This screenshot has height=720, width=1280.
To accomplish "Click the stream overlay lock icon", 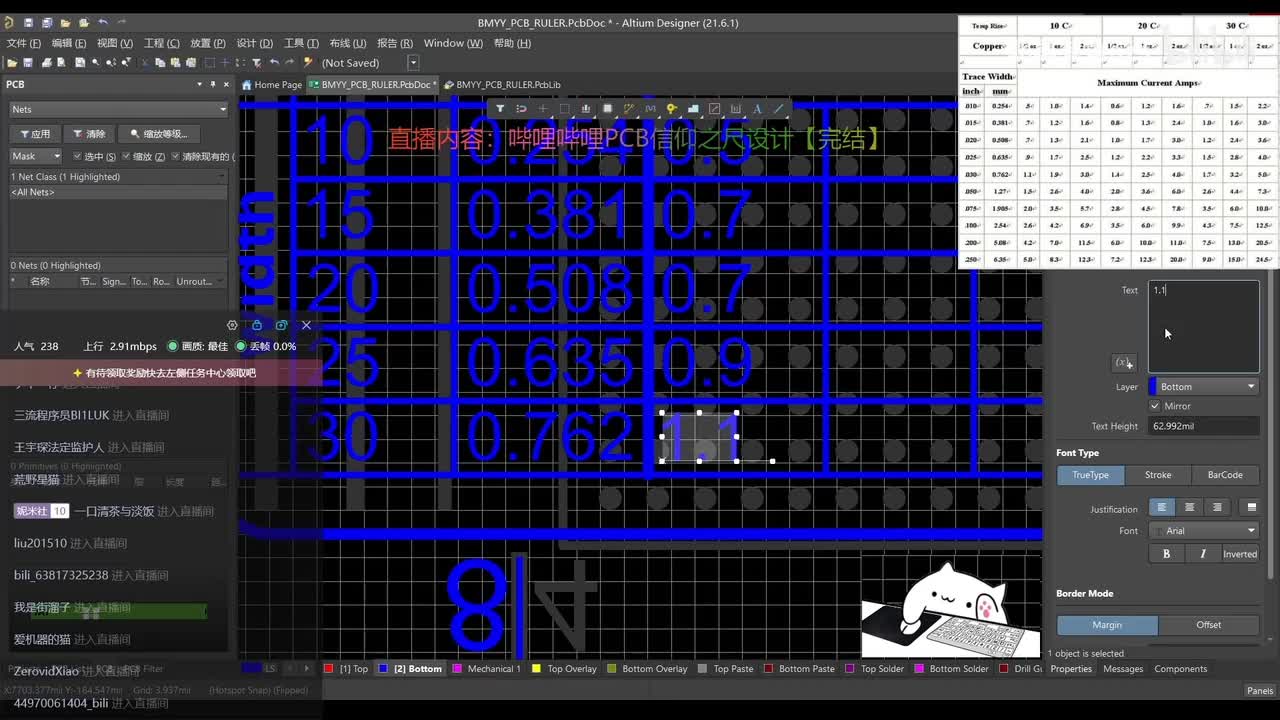I will (257, 325).
